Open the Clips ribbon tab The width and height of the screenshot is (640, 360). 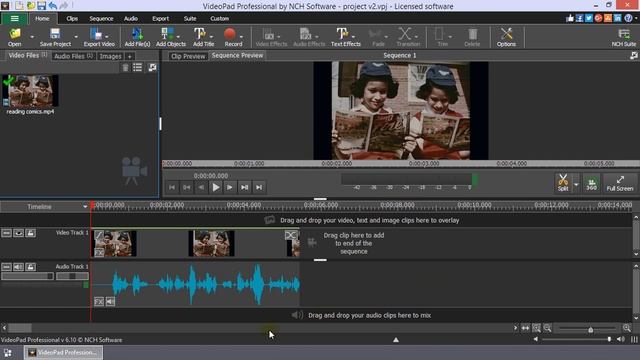point(72,18)
